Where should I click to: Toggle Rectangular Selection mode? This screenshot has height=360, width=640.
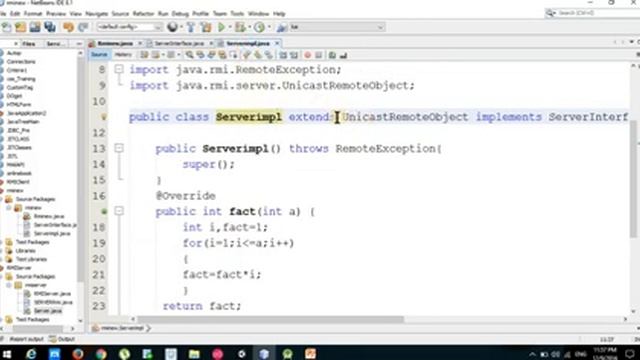(x=233, y=55)
